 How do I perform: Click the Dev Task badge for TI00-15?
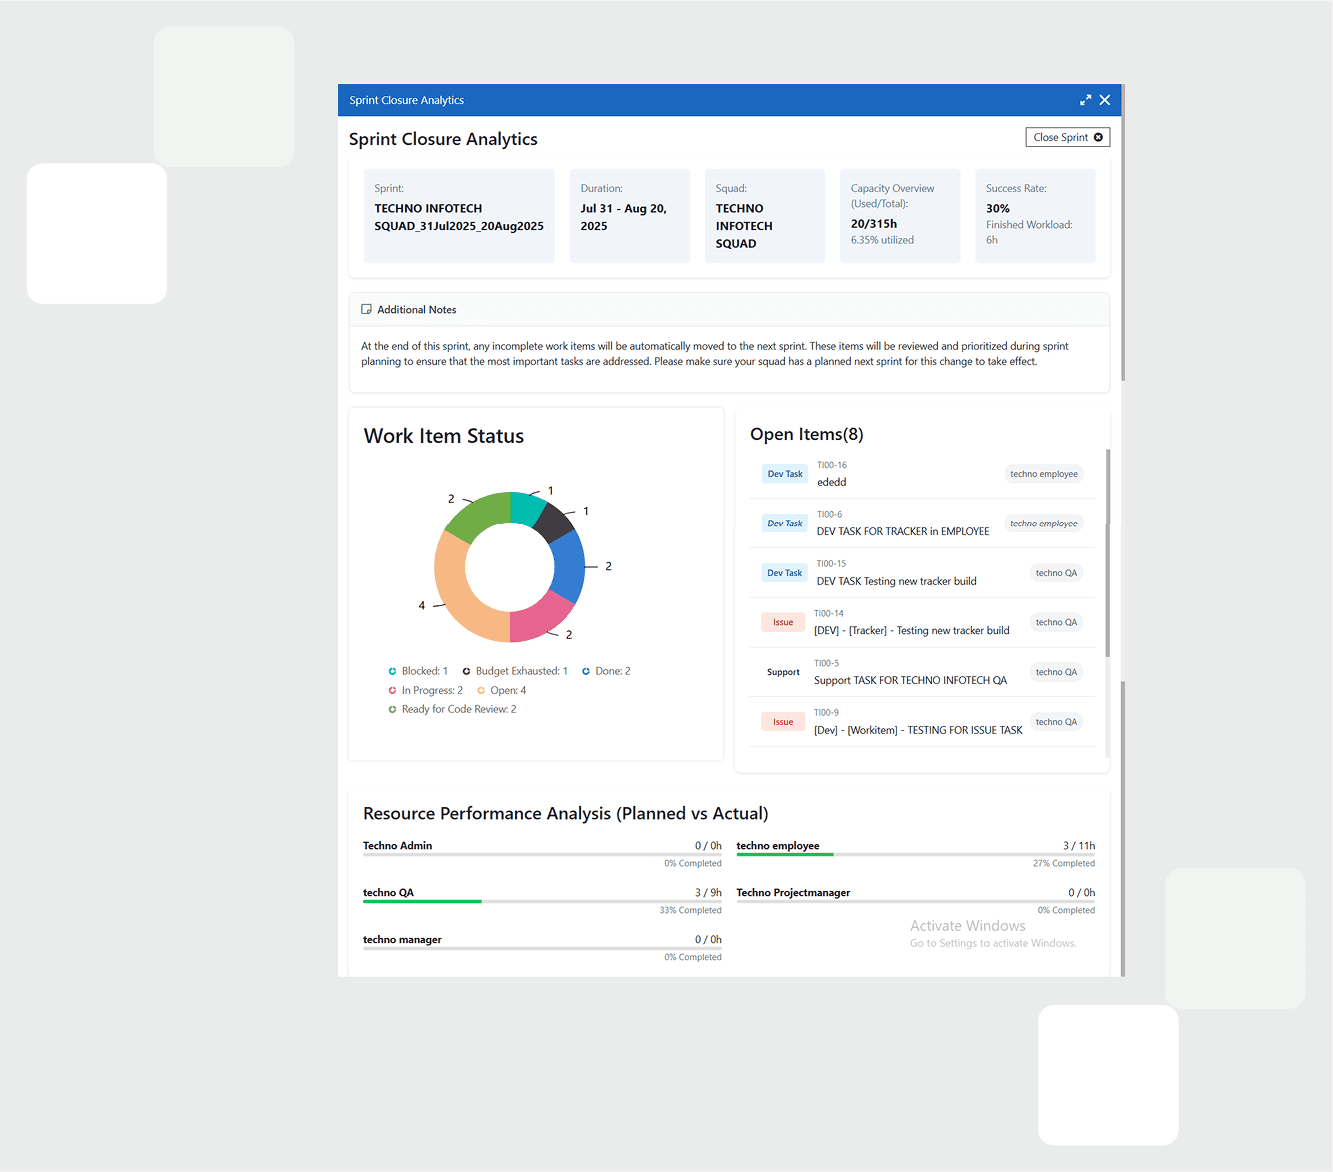click(785, 573)
